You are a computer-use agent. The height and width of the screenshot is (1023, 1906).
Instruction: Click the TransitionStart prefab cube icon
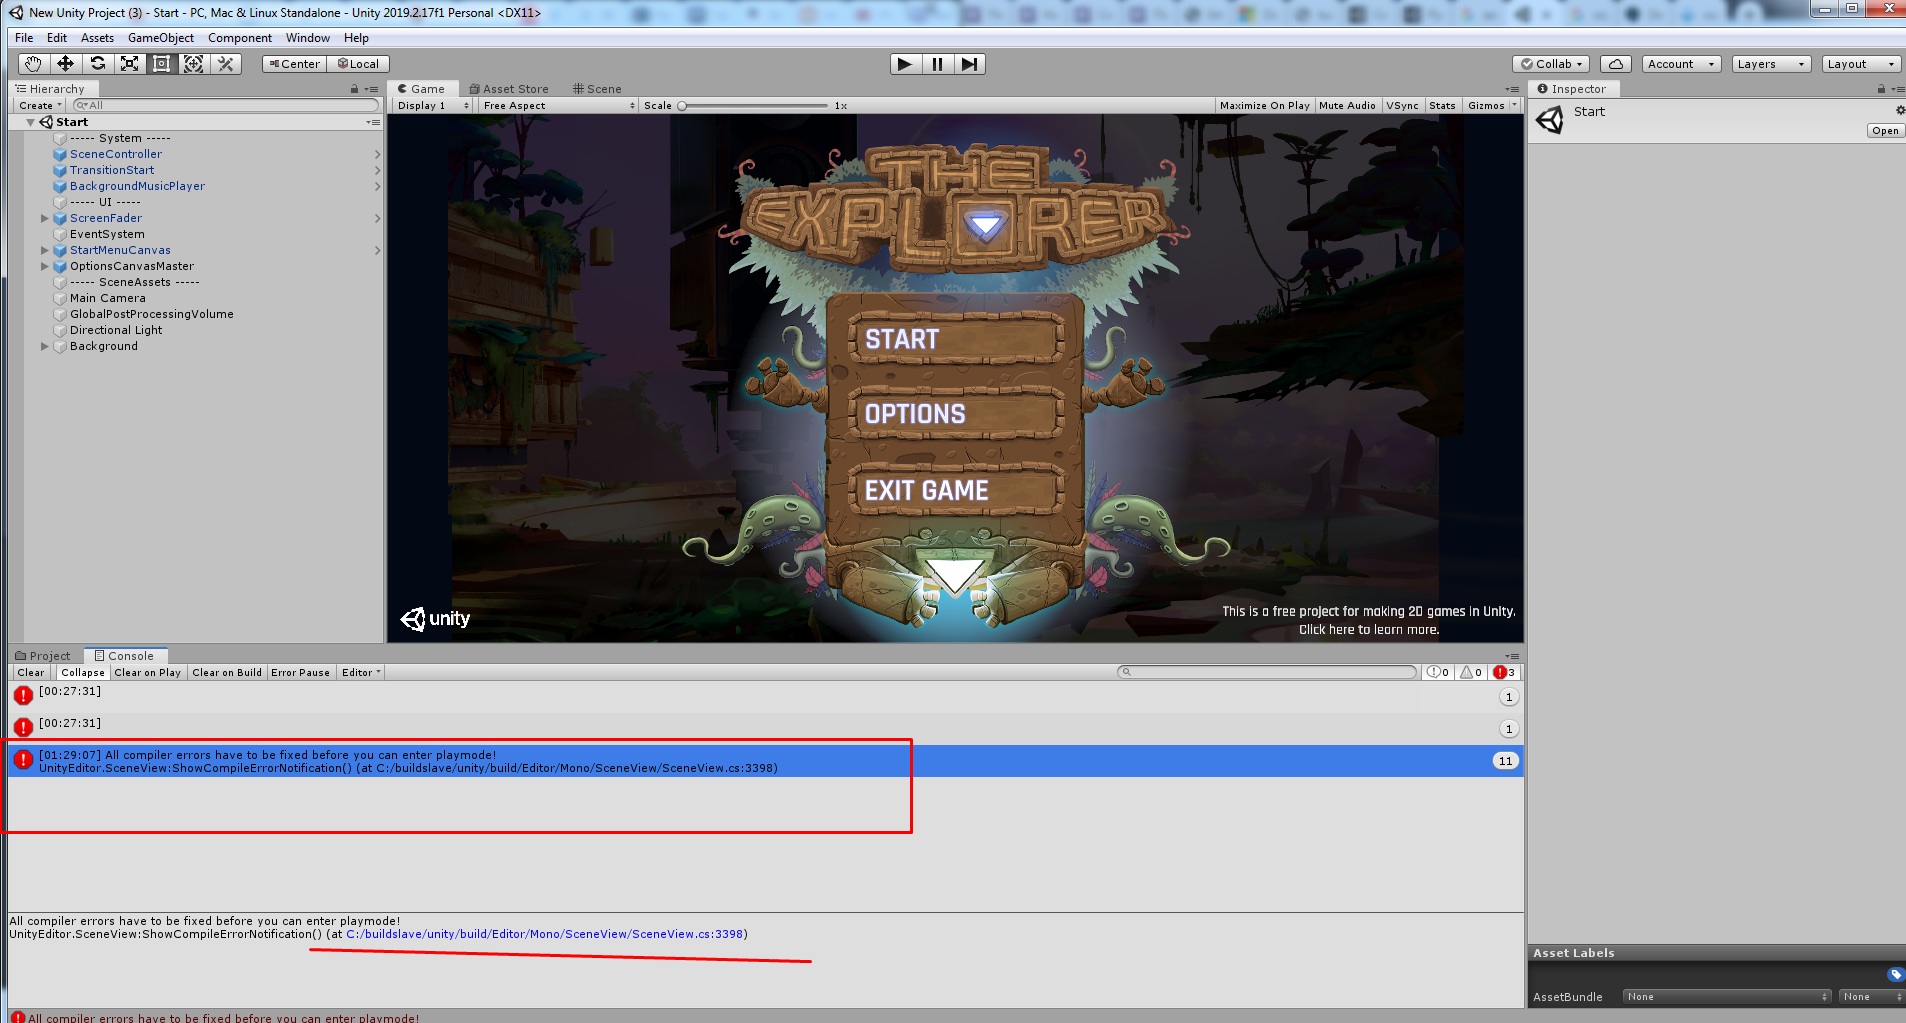tap(60, 170)
